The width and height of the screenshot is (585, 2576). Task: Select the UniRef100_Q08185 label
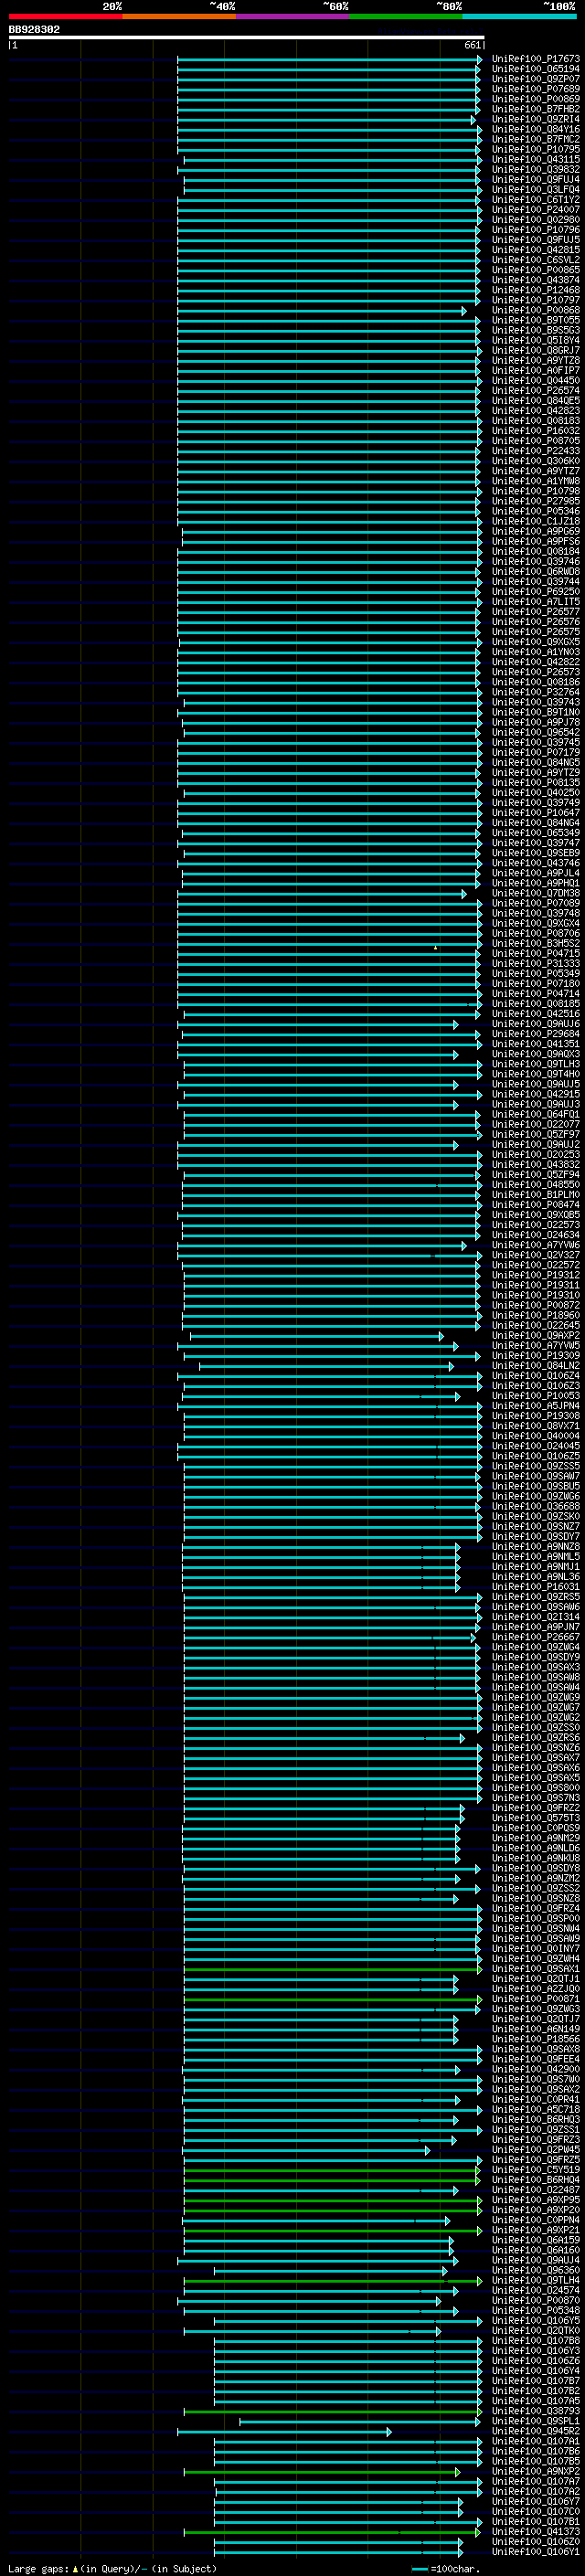click(536, 1003)
